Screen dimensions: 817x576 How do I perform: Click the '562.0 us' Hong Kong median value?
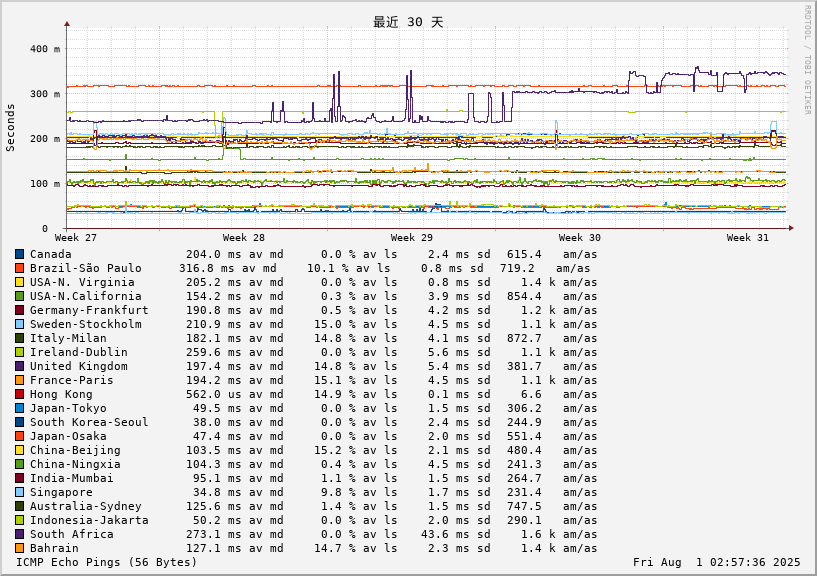(x=214, y=394)
